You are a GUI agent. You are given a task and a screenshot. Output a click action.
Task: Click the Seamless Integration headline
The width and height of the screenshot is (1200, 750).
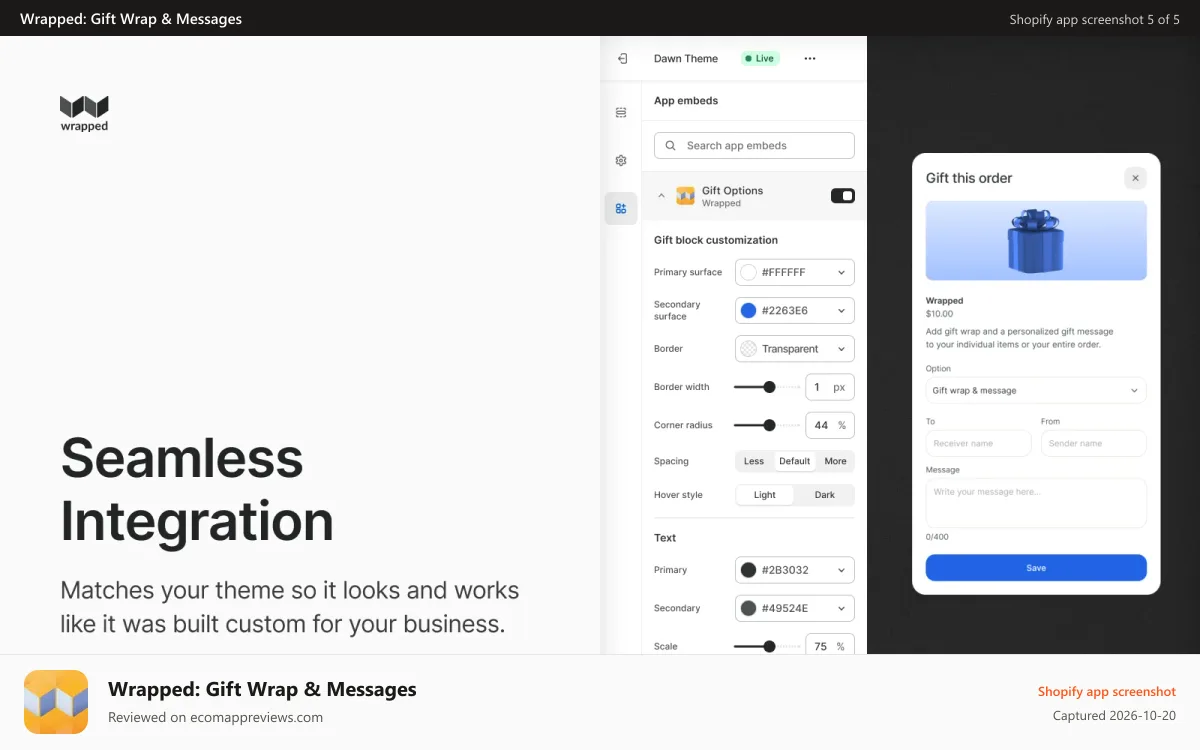coord(197,490)
